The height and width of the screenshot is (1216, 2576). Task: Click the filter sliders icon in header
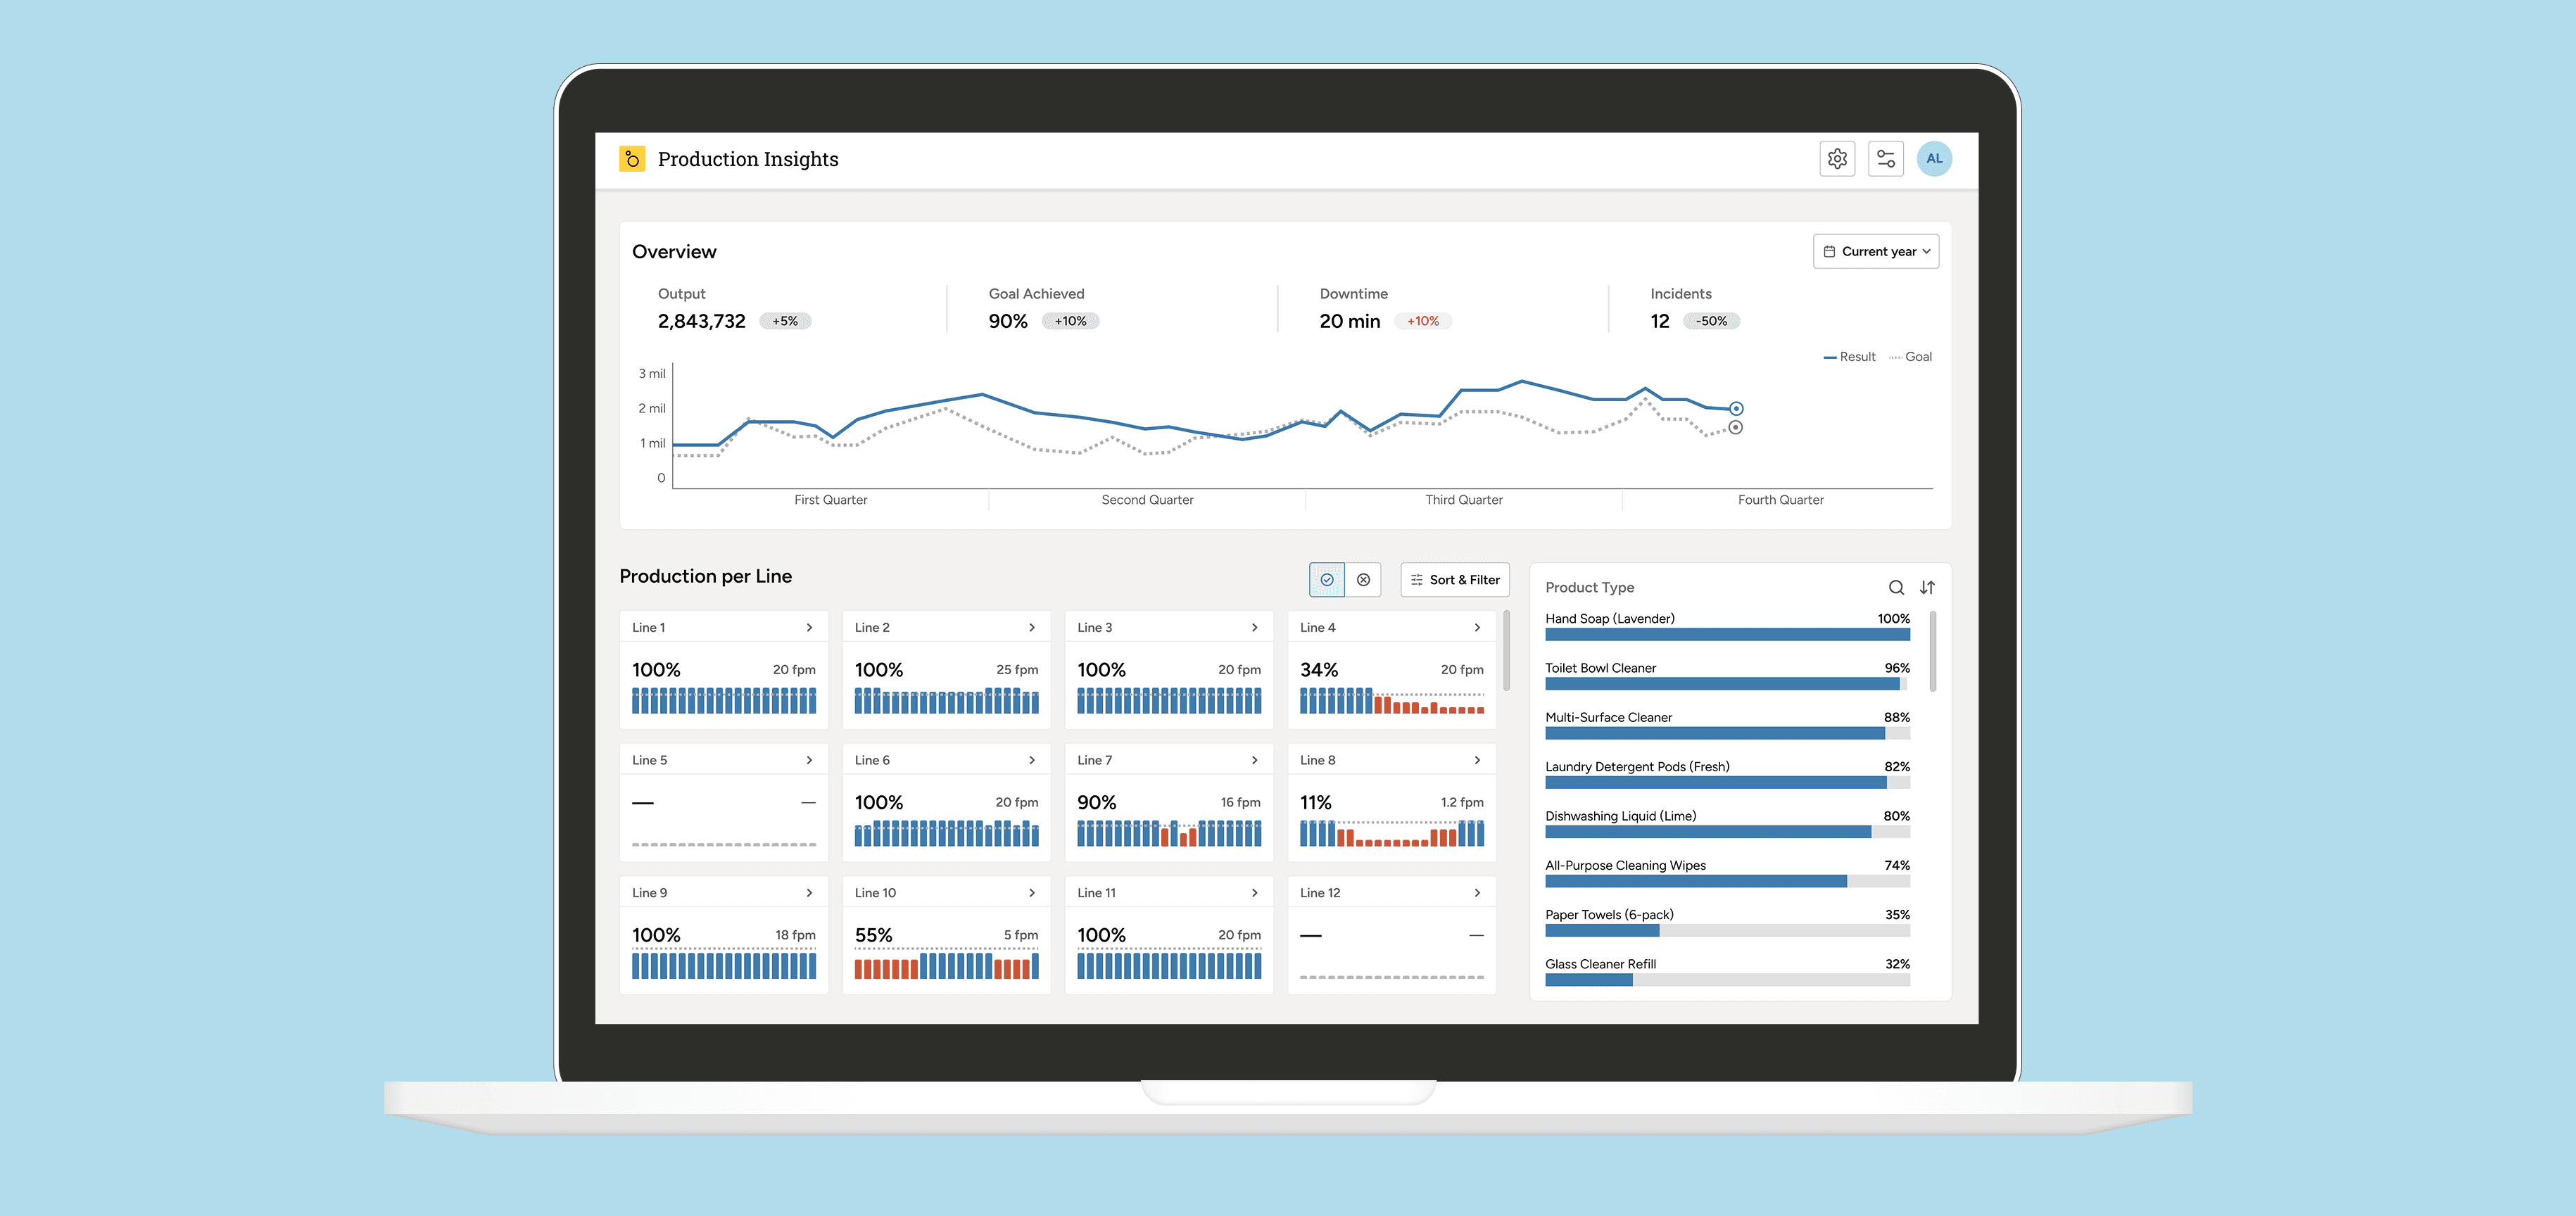click(x=1885, y=159)
